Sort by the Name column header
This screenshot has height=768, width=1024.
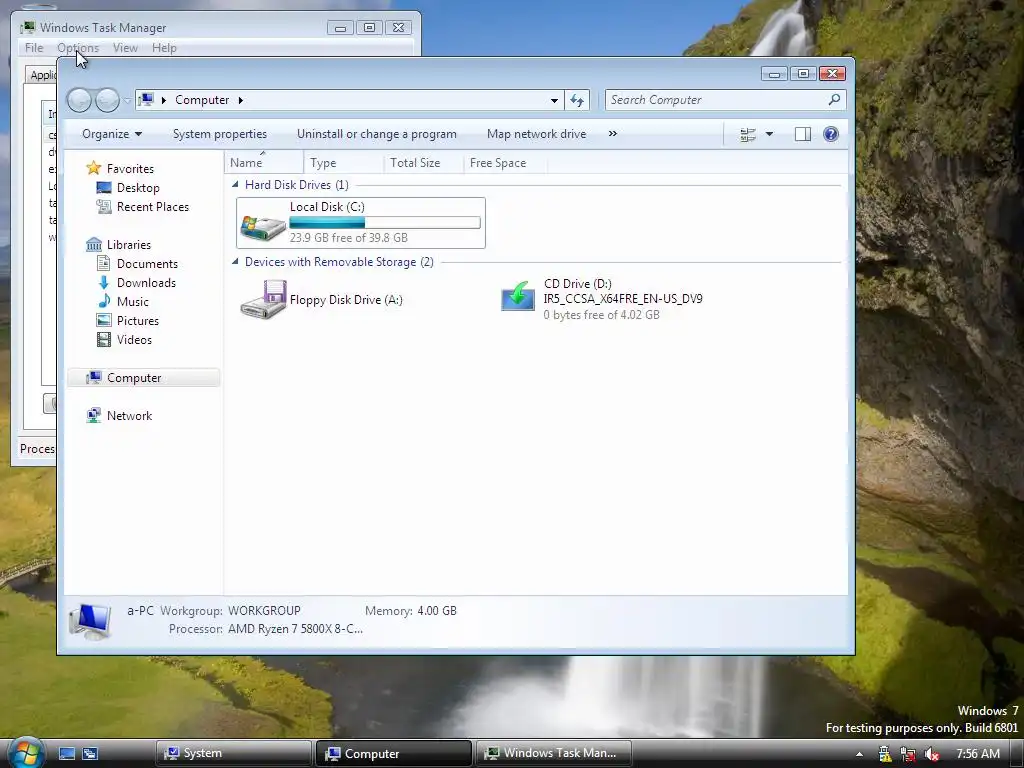coord(264,163)
